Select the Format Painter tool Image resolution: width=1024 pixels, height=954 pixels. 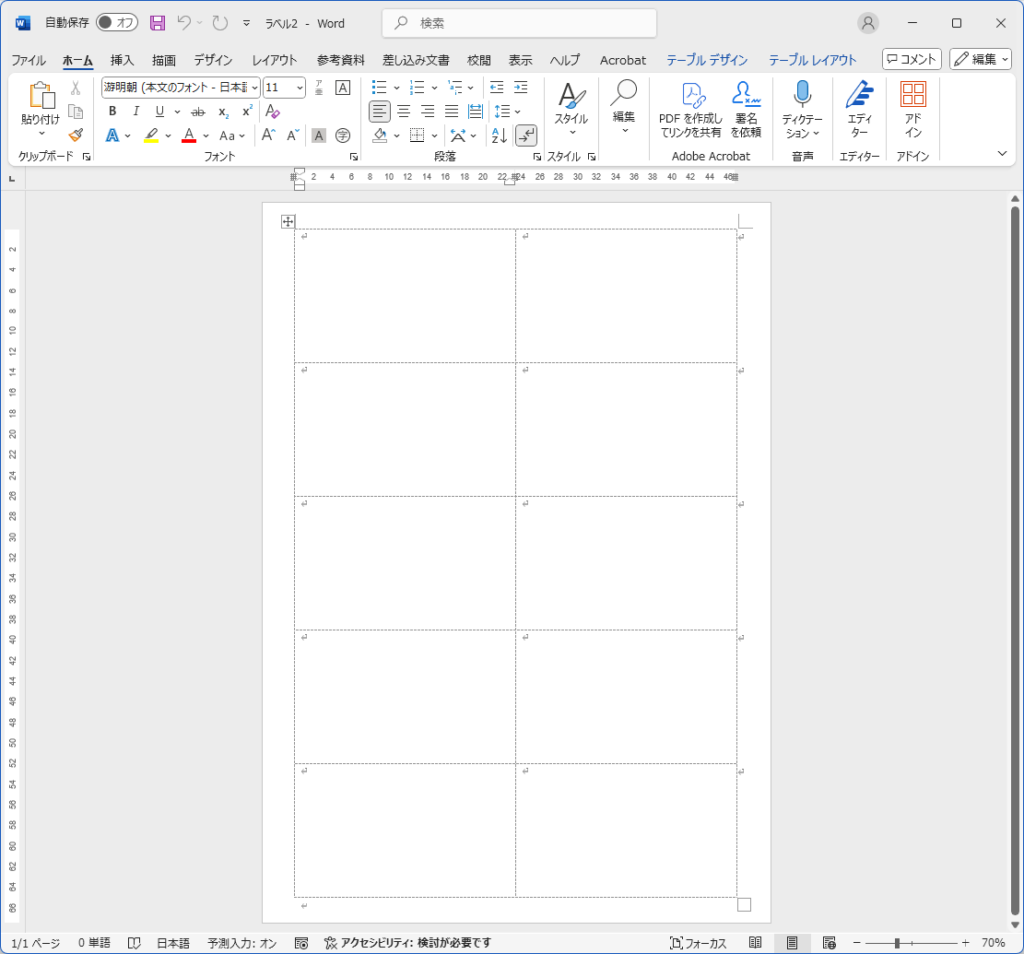[75, 135]
